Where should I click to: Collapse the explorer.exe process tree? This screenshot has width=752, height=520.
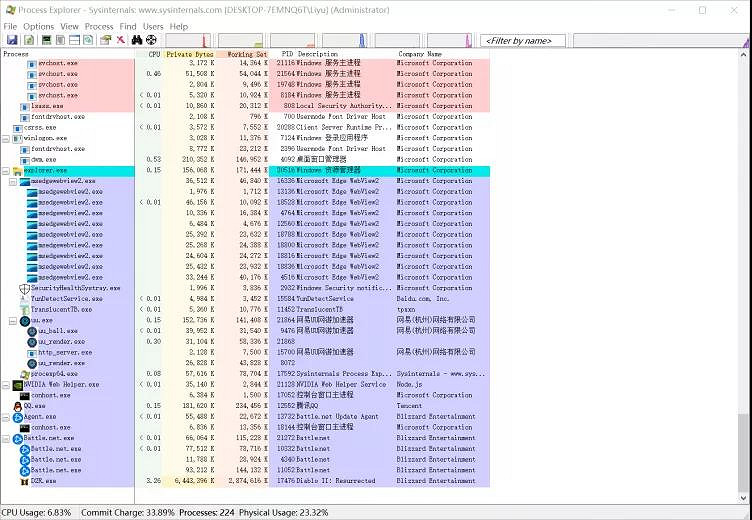point(5,171)
